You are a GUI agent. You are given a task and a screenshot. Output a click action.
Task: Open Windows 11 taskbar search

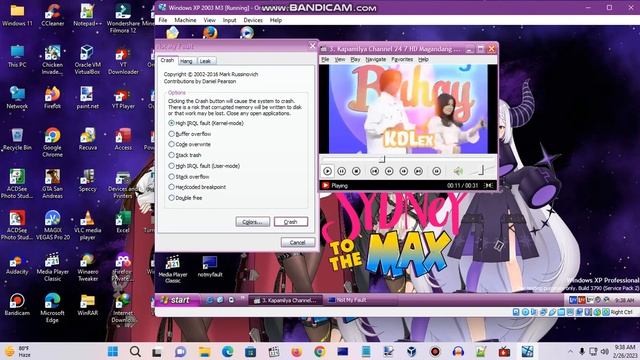[136, 351]
